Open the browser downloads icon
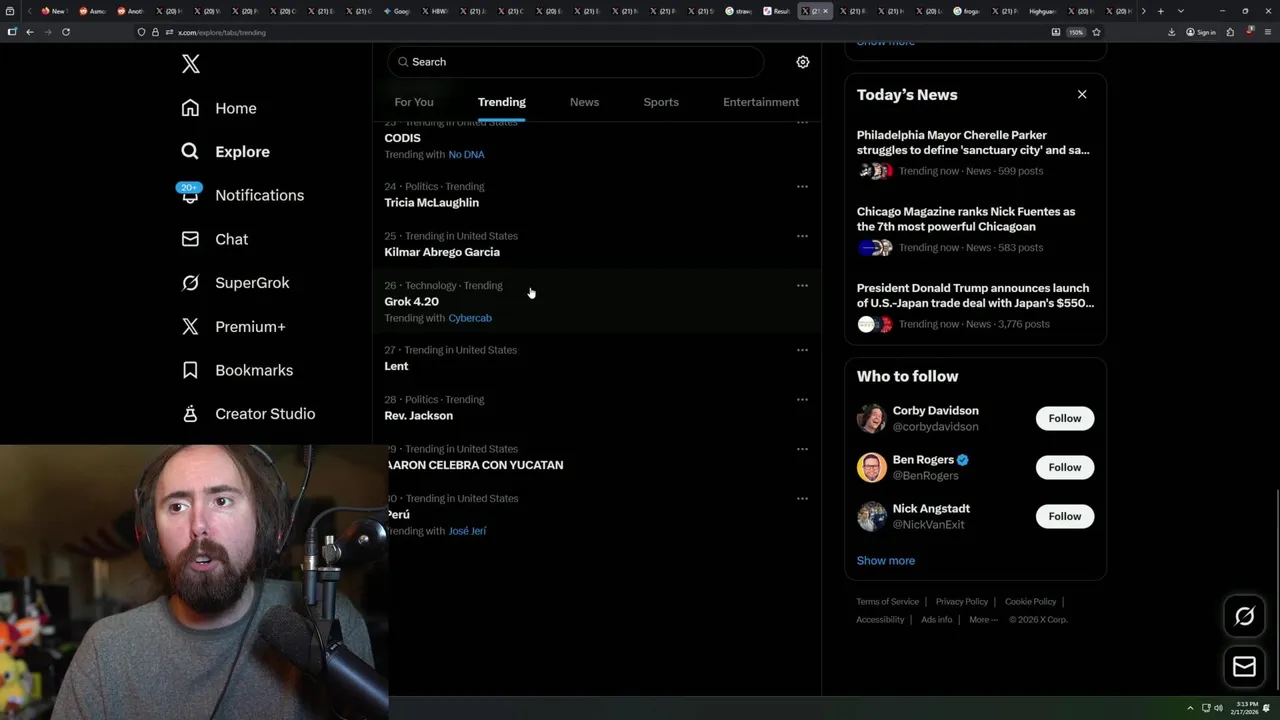 pyautogui.click(x=1171, y=32)
